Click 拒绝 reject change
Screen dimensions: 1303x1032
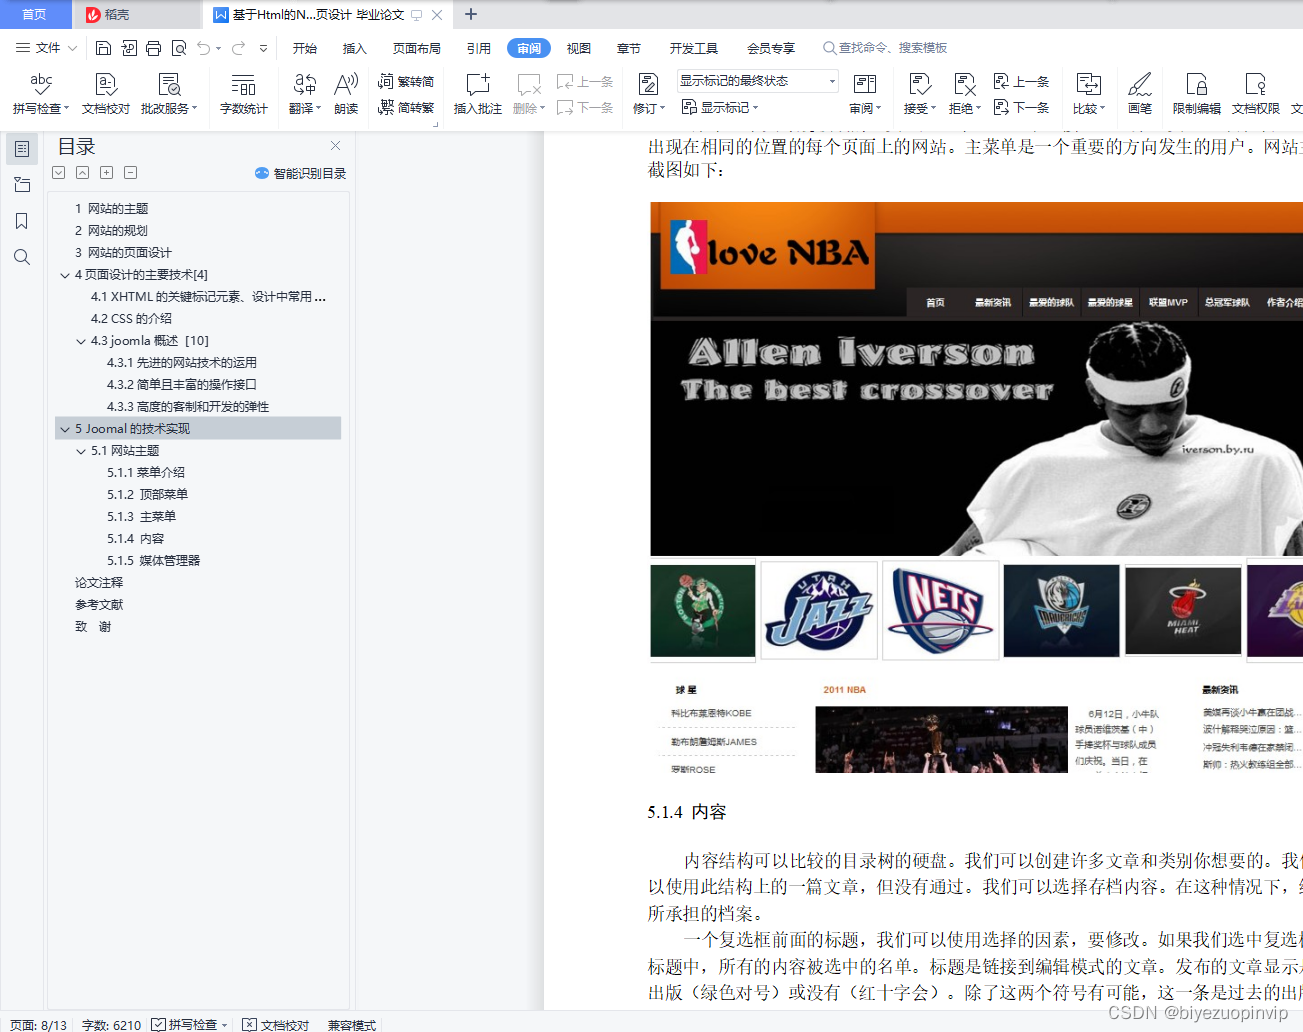click(x=964, y=94)
